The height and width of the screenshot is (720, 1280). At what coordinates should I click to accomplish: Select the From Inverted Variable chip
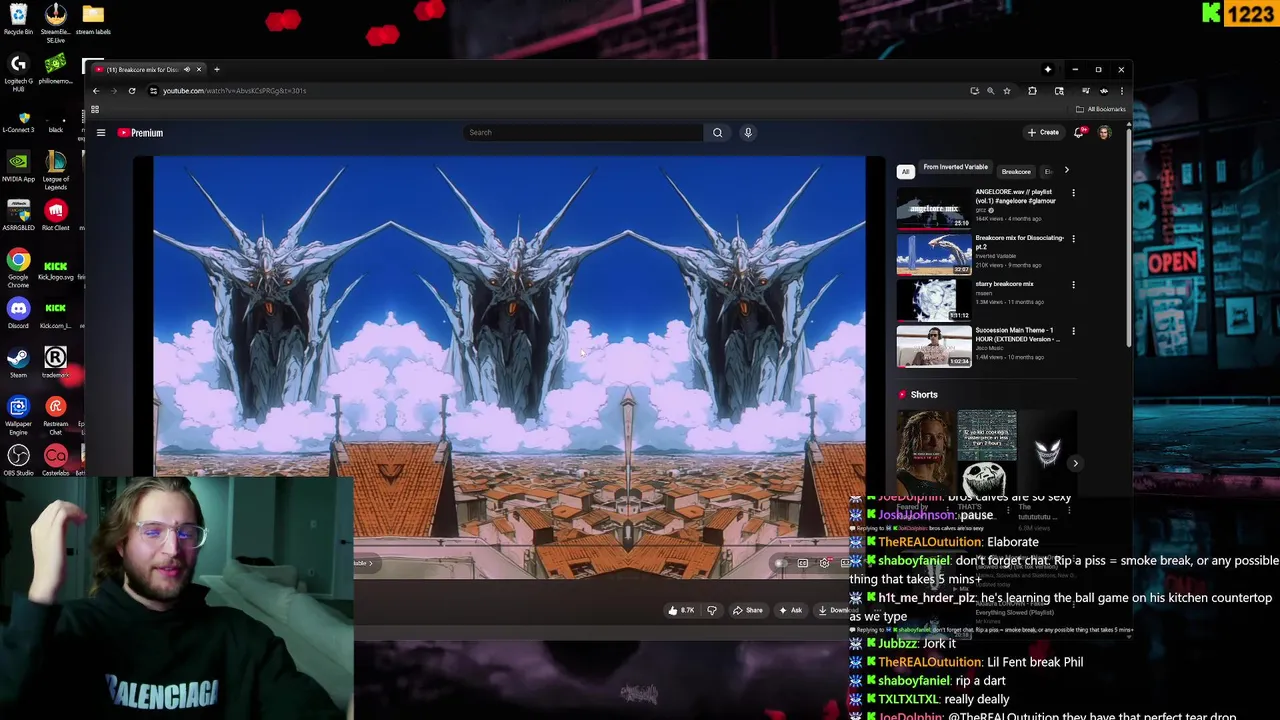(x=955, y=168)
